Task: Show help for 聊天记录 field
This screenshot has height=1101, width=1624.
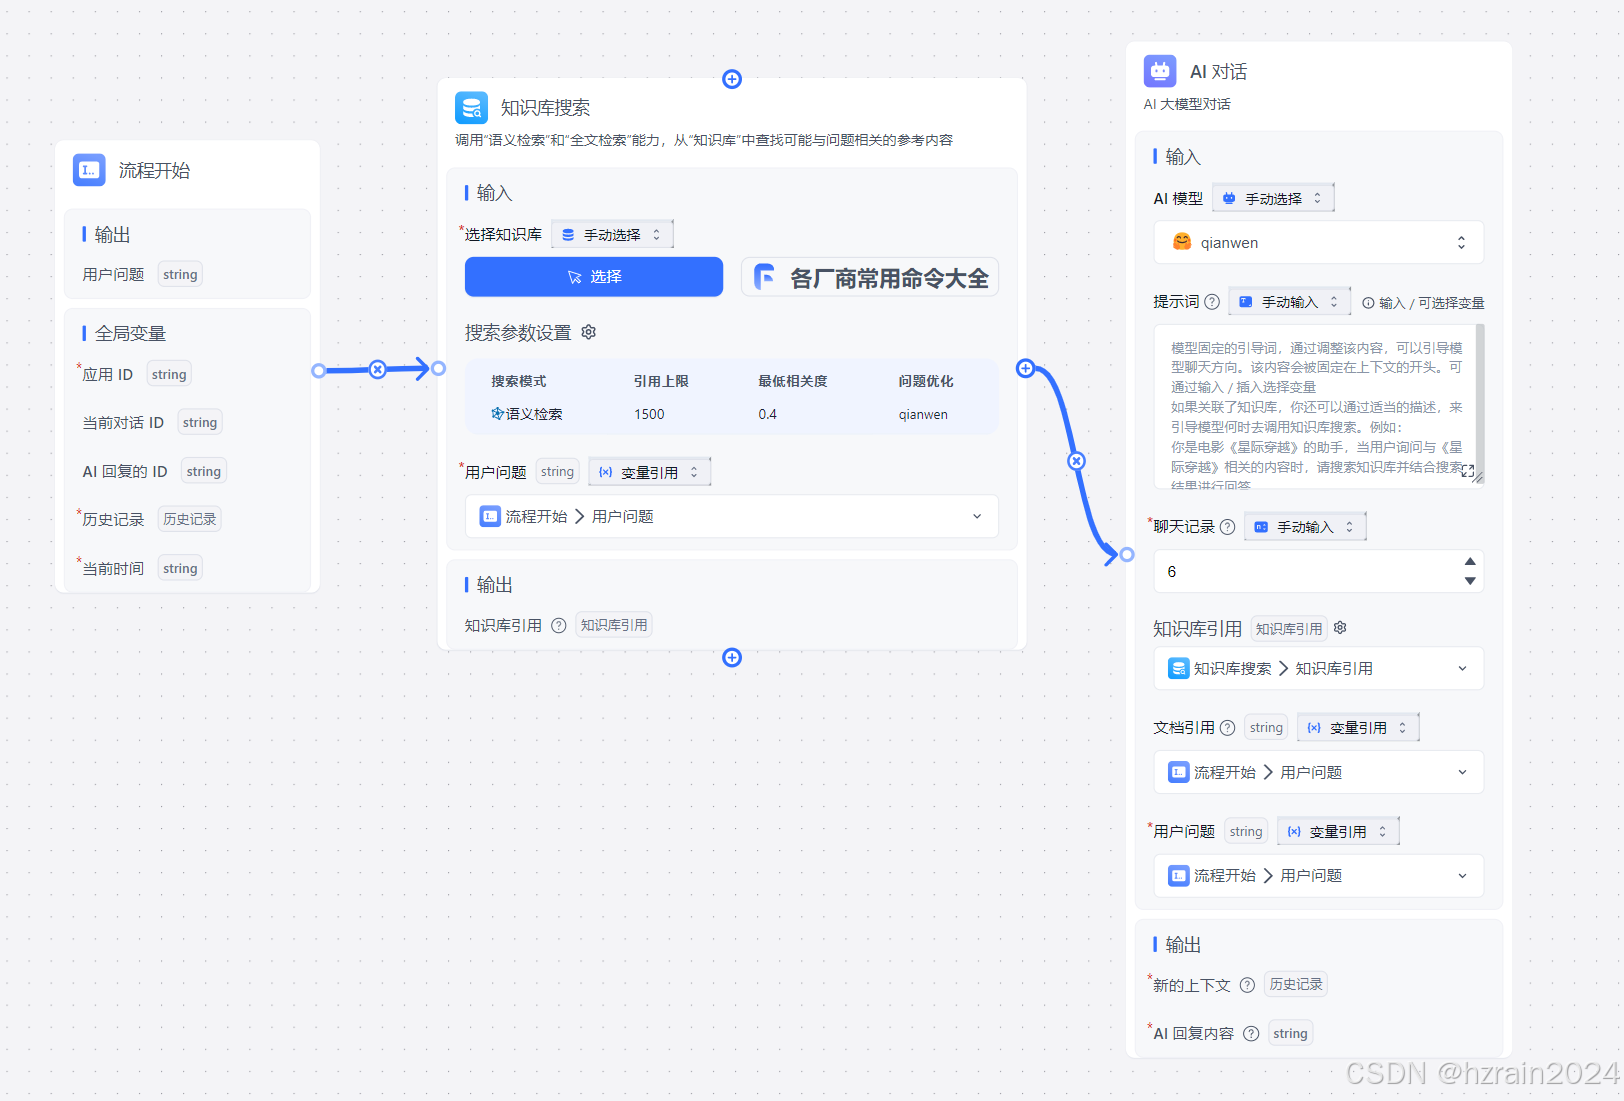Action: (1228, 527)
